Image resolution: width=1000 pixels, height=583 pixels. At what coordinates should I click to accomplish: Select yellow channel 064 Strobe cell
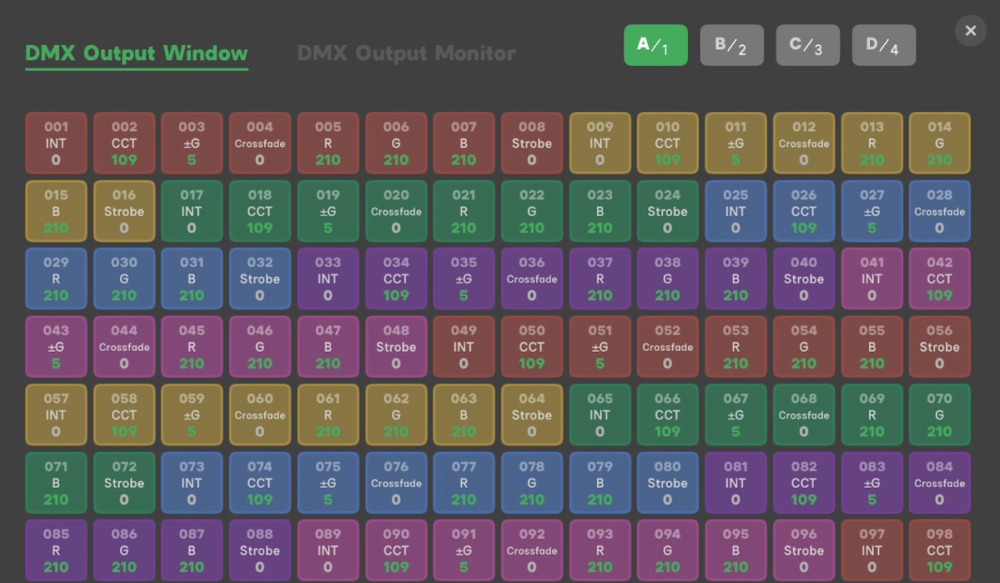point(532,415)
